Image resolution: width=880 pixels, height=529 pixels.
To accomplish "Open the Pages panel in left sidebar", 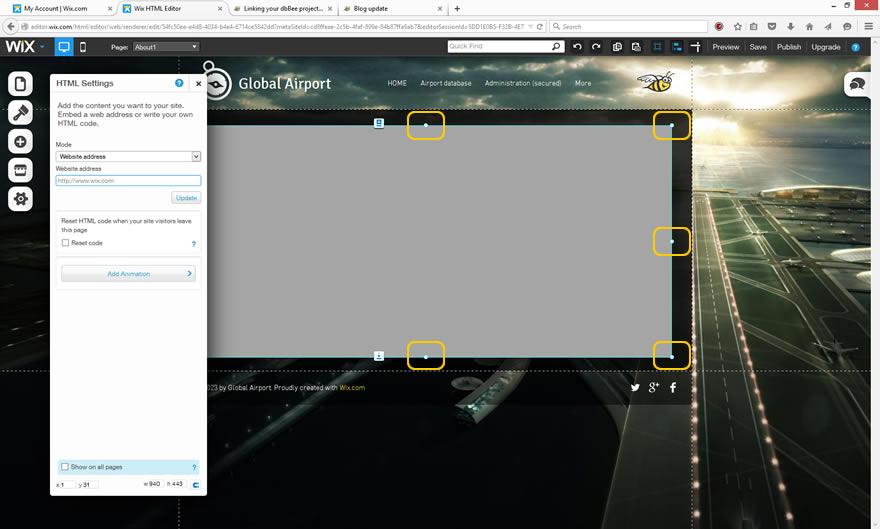I will click(x=20, y=84).
